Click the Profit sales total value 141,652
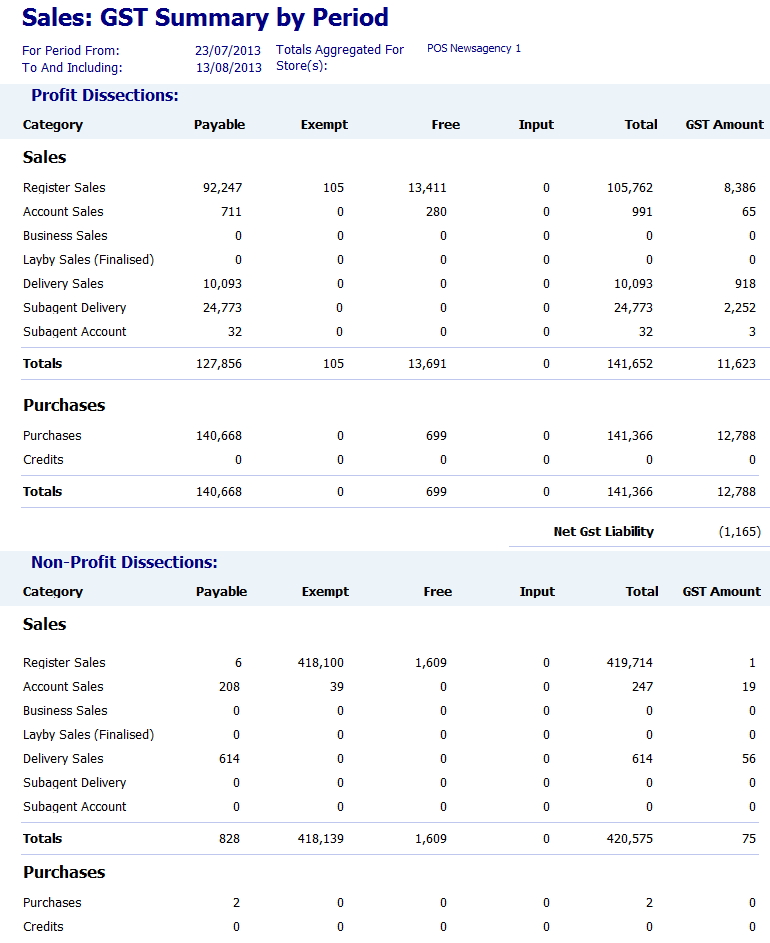This screenshot has width=770, height=943. click(629, 363)
